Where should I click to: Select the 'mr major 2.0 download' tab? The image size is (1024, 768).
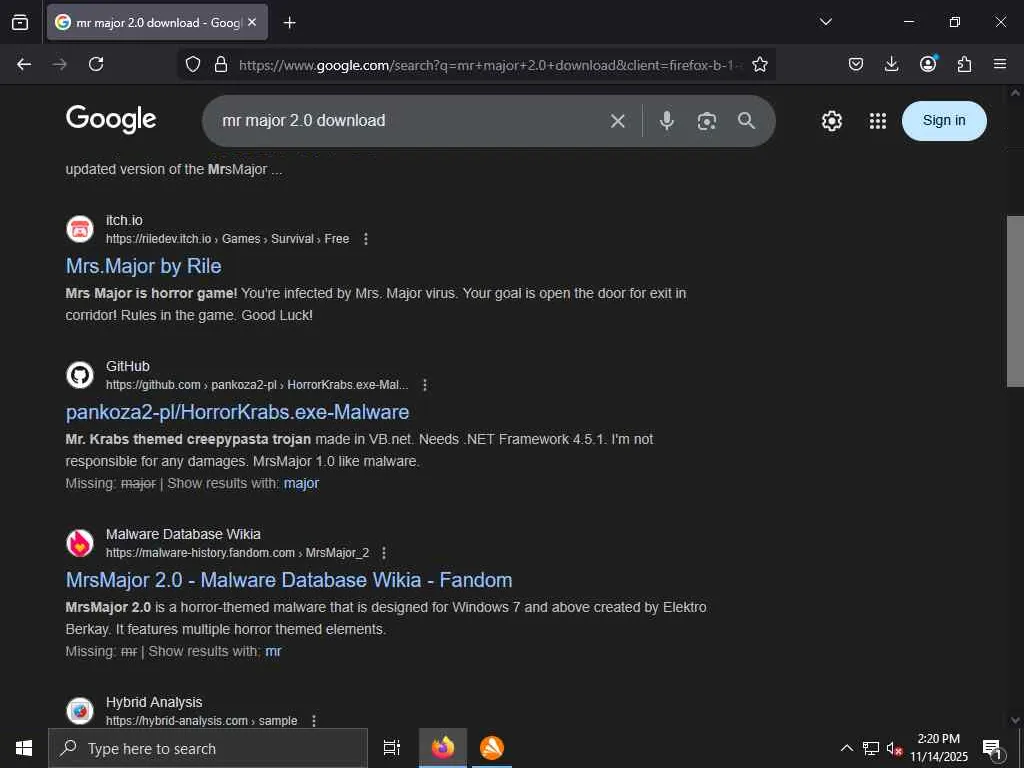(157, 22)
